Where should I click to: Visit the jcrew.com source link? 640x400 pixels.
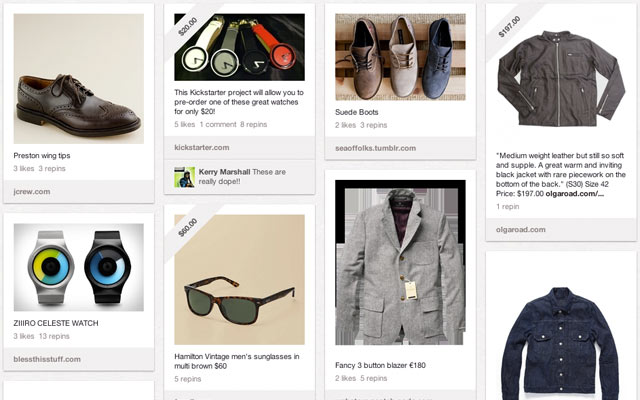(32, 191)
